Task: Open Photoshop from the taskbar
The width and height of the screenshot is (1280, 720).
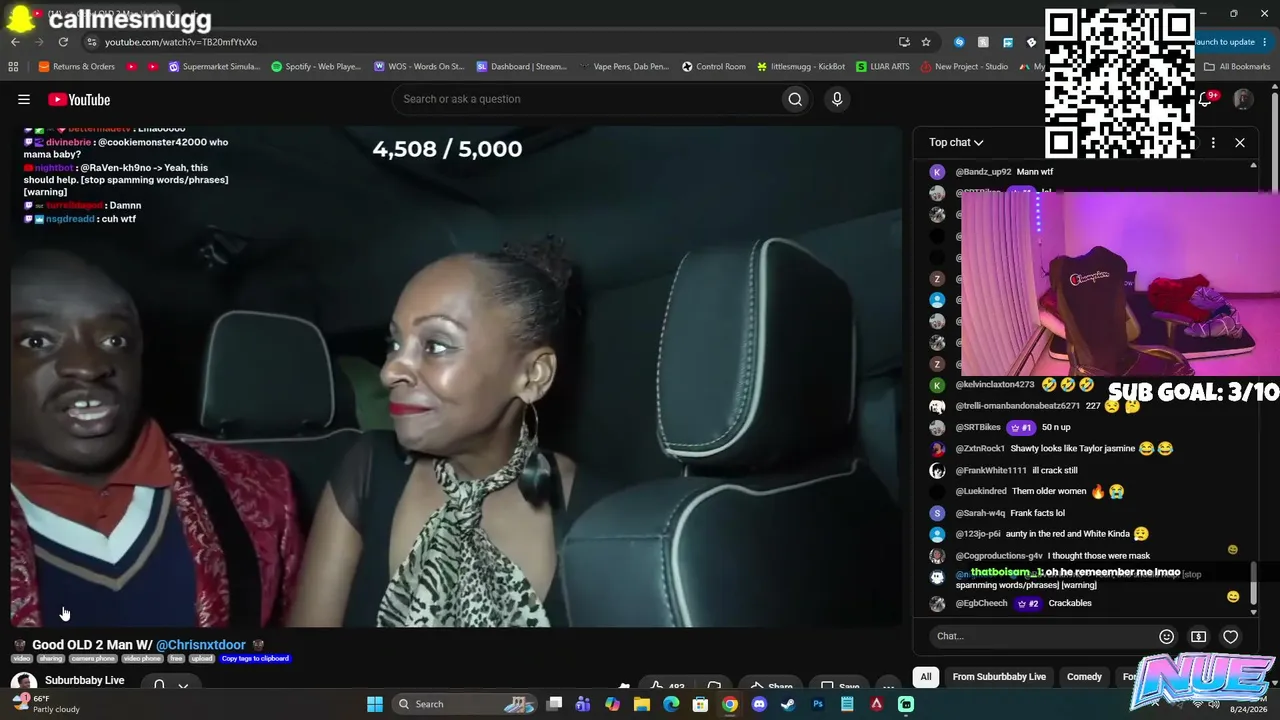Action: (x=818, y=704)
